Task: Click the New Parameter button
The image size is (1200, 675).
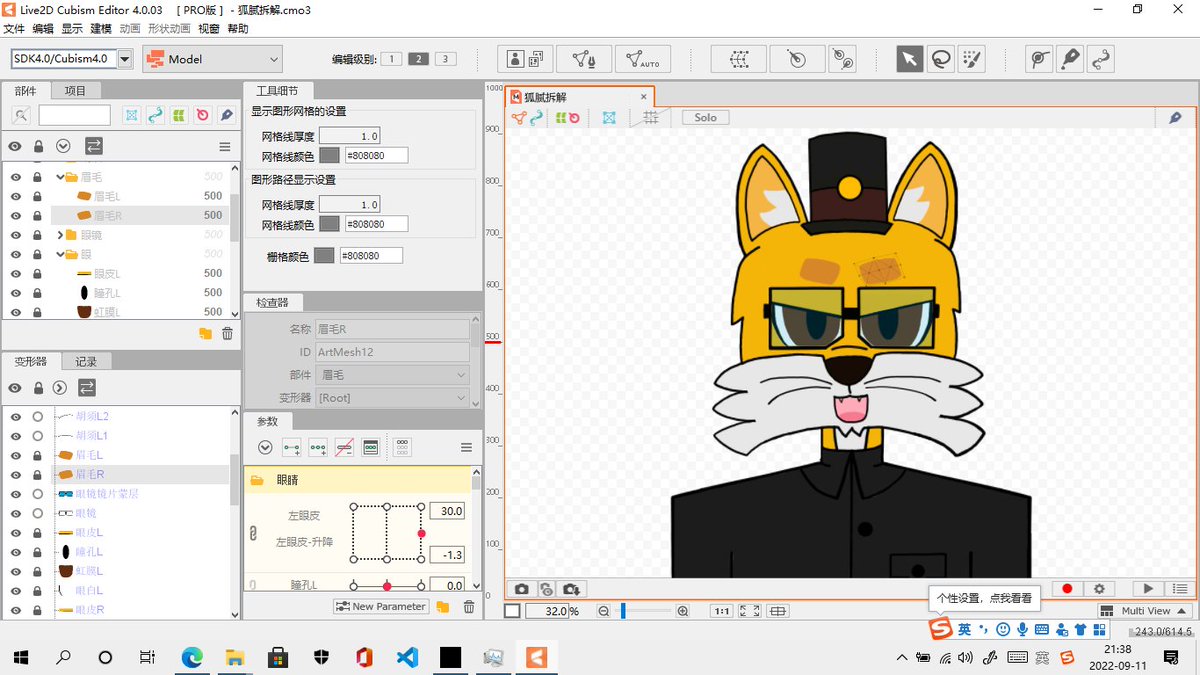Action: pos(381,606)
